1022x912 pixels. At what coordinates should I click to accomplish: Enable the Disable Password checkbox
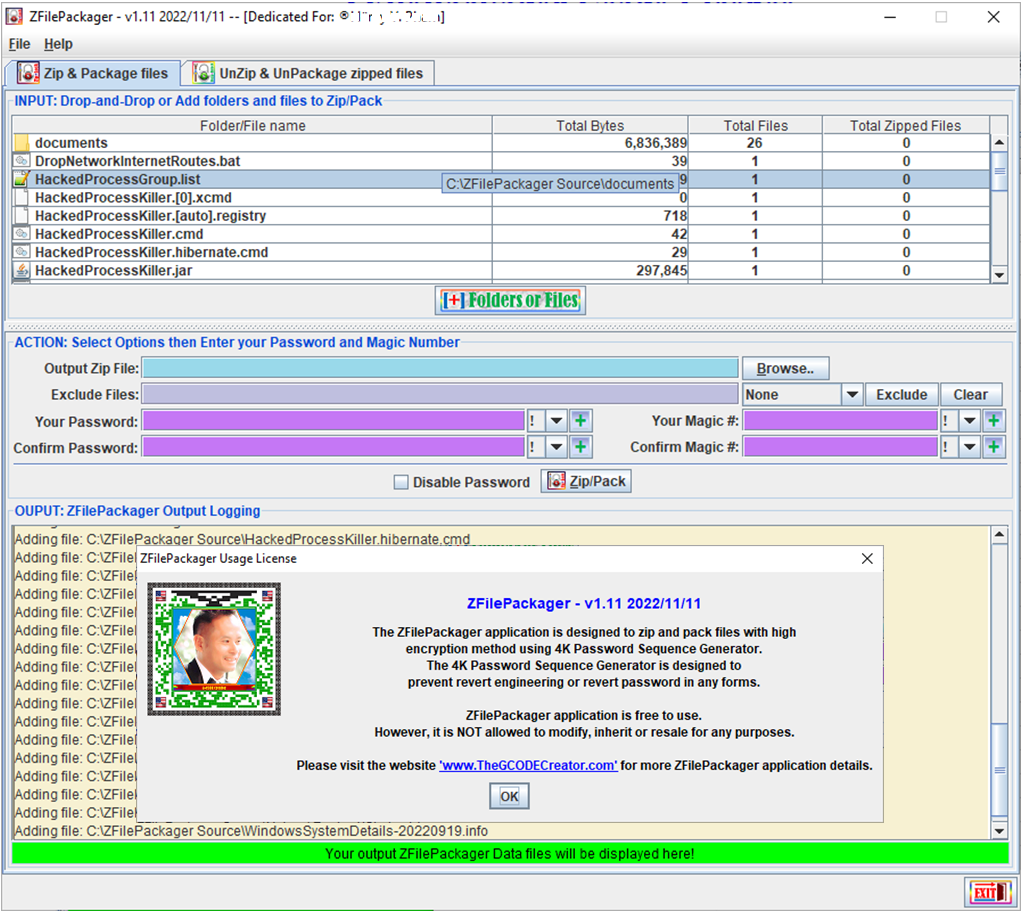click(401, 482)
